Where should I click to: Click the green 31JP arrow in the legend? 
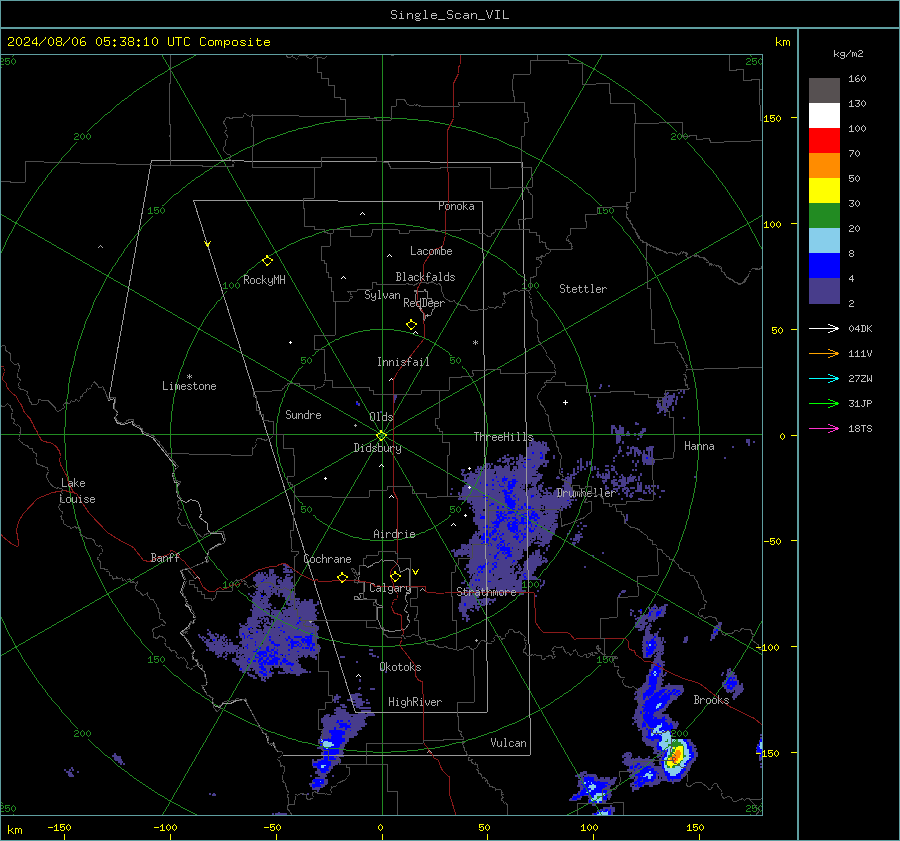click(824, 404)
